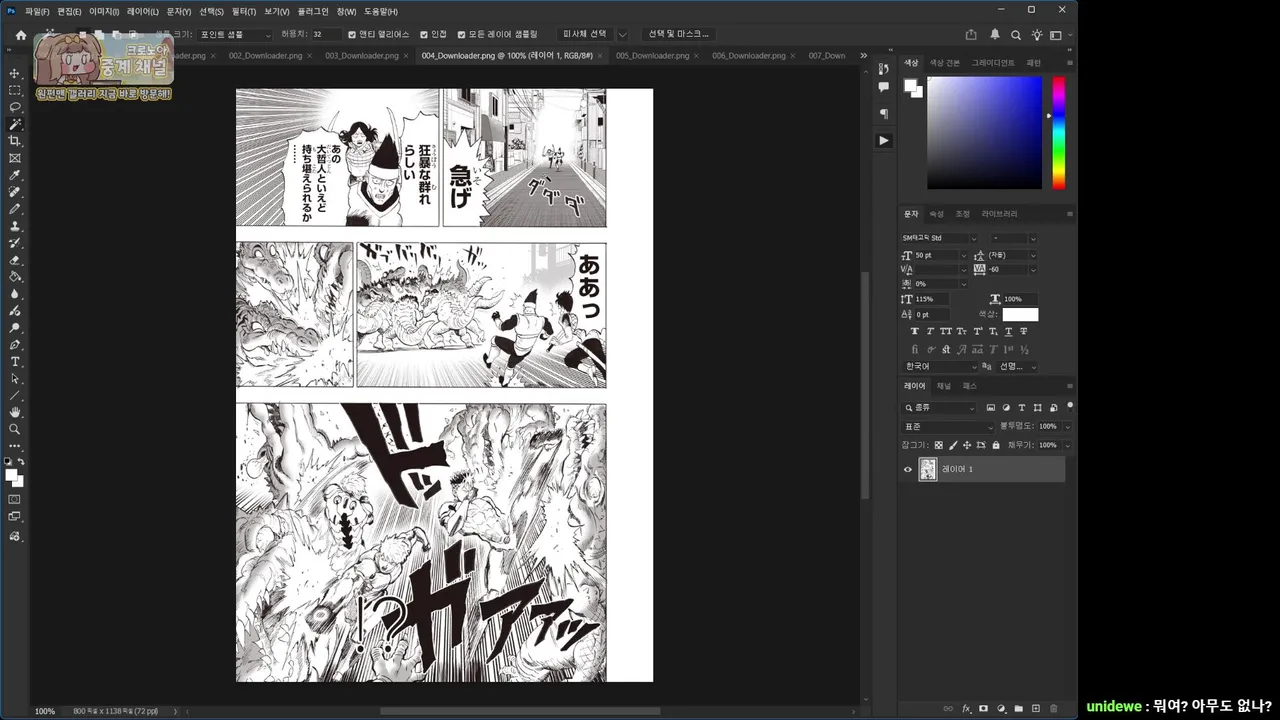Click the 선택 및 마스크 button
This screenshot has width=1280, height=720.
(678, 34)
